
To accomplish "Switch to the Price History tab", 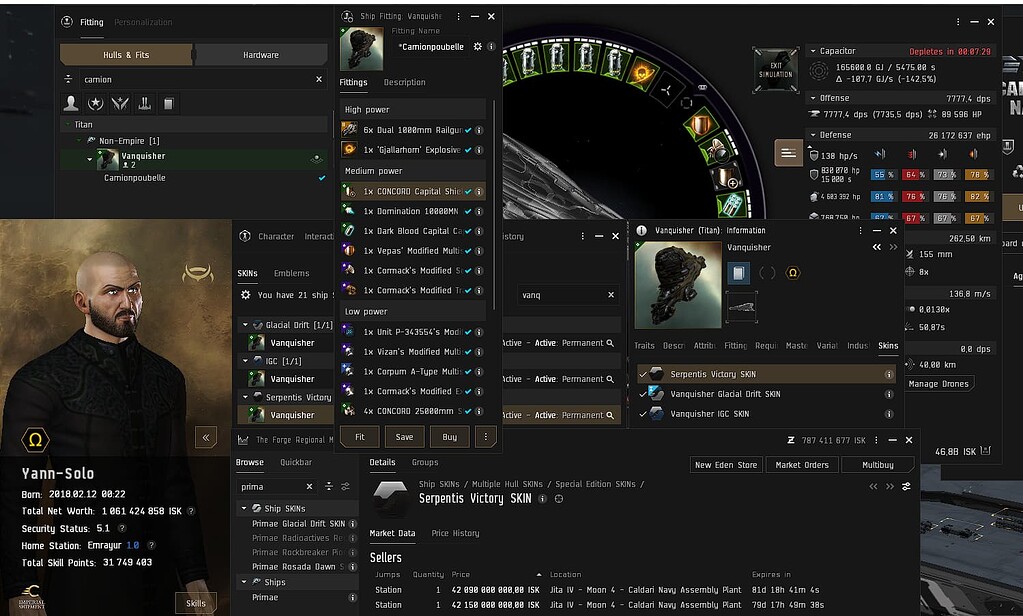I will coord(455,533).
